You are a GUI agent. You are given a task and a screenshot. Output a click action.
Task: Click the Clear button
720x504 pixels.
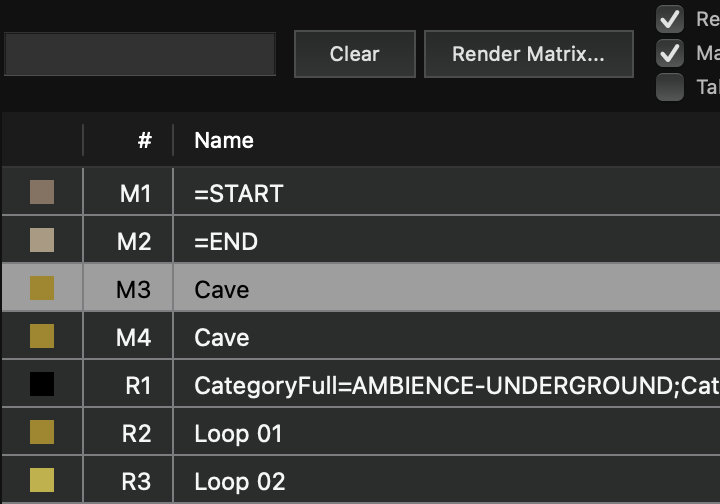click(354, 54)
